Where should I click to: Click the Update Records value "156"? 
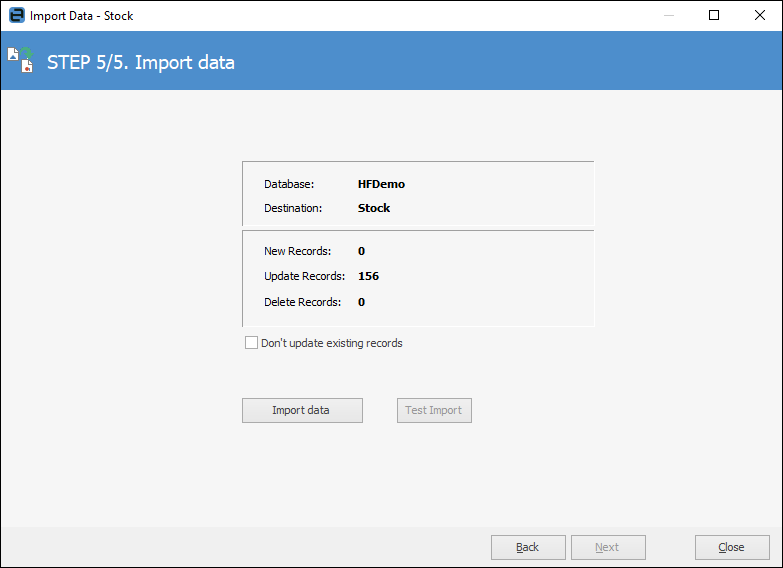coord(368,276)
